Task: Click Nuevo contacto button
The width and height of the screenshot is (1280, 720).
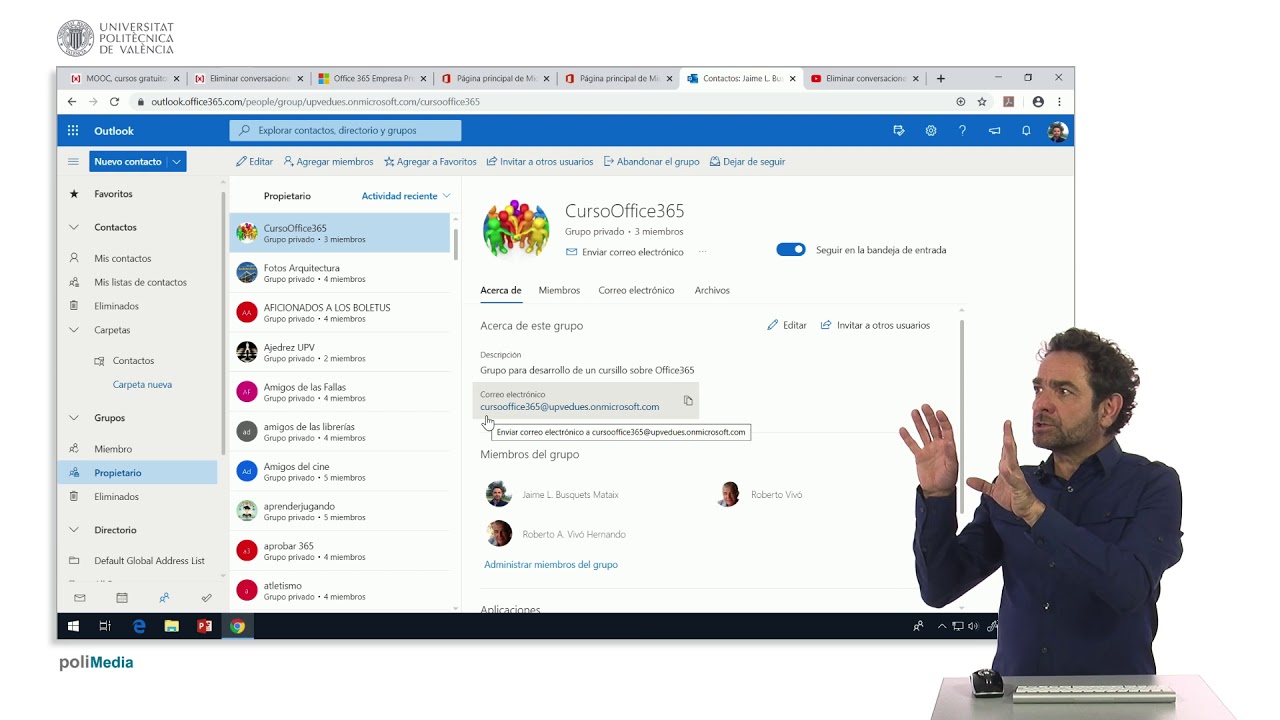Action: [128, 161]
